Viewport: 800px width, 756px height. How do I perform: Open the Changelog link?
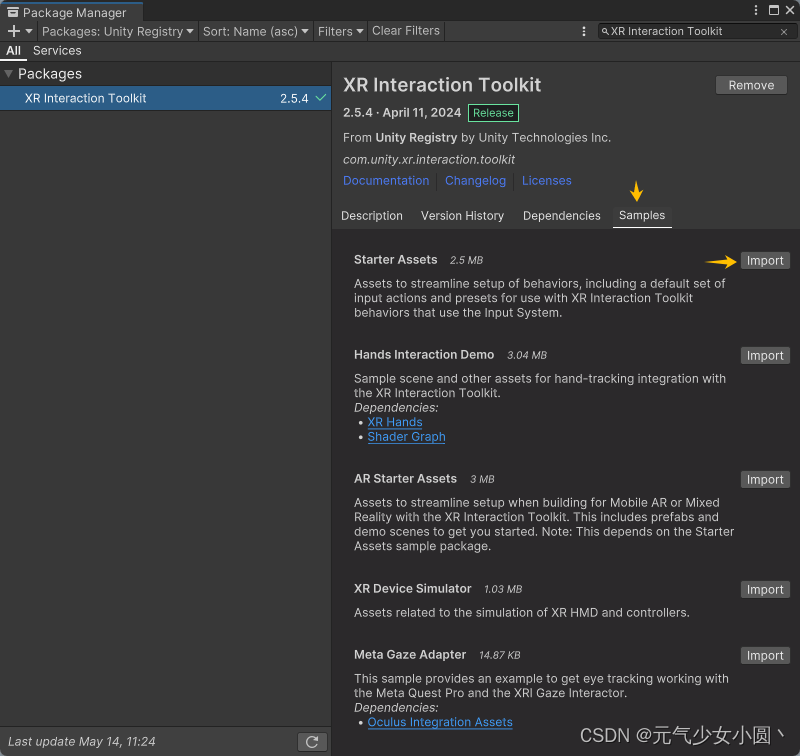[x=475, y=181]
